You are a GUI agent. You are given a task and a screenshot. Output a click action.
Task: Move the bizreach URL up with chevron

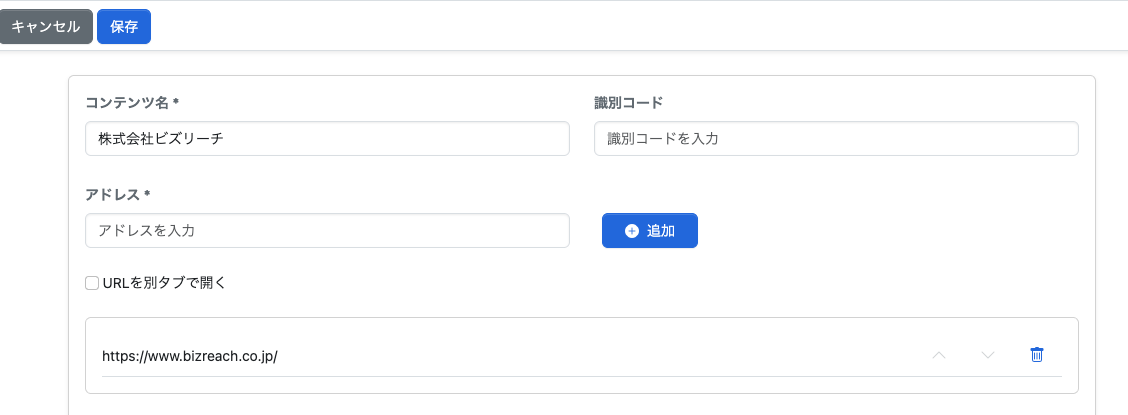[x=939, y=355]
